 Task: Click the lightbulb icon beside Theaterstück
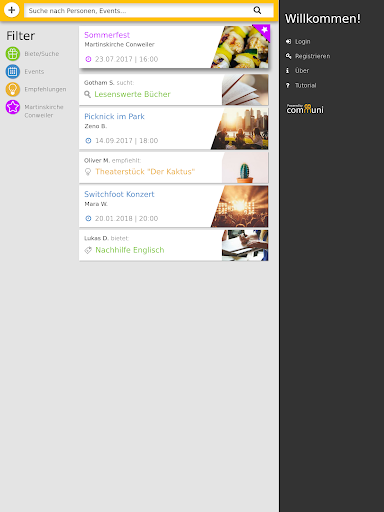pyautogui.click(x=88, y=172)
